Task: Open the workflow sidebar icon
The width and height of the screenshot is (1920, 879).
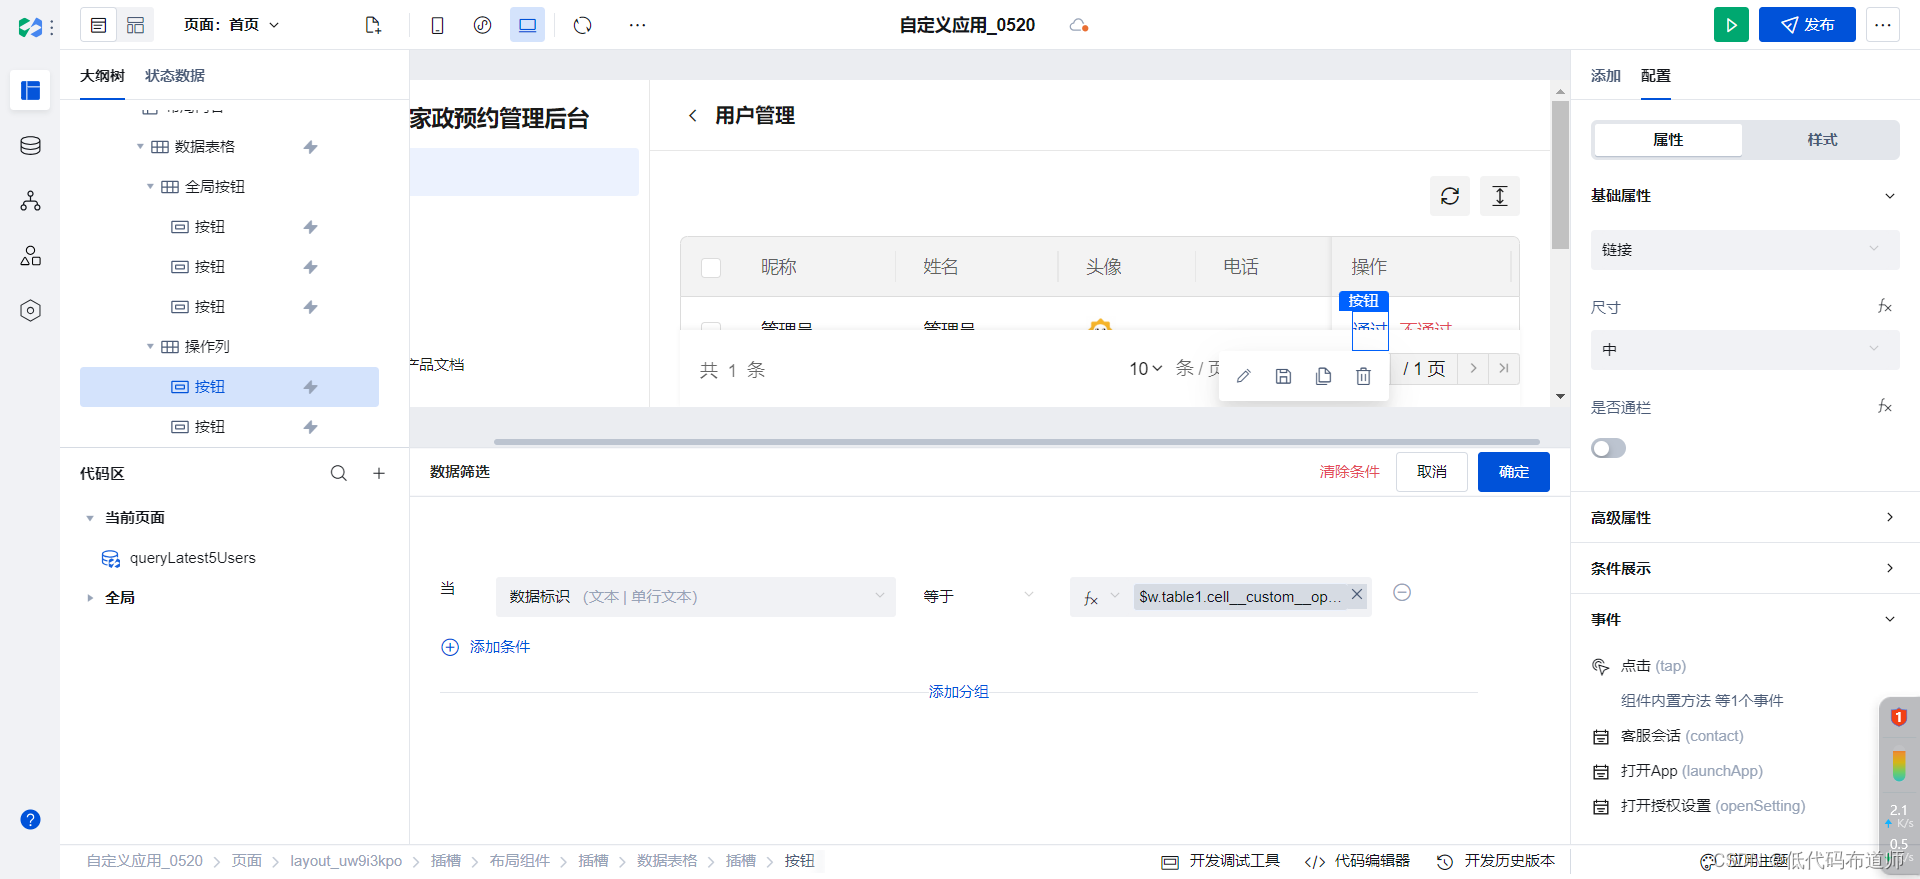Action: (x=30, y=201)
